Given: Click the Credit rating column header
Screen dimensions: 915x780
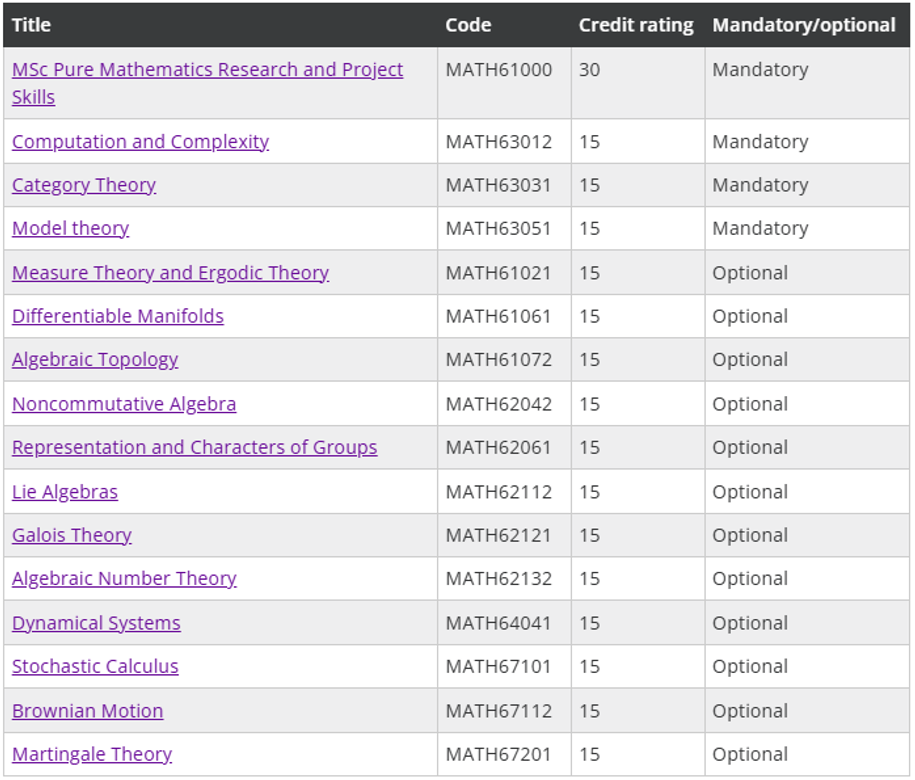Looking at the screenshot, I should tap(636, 25).
